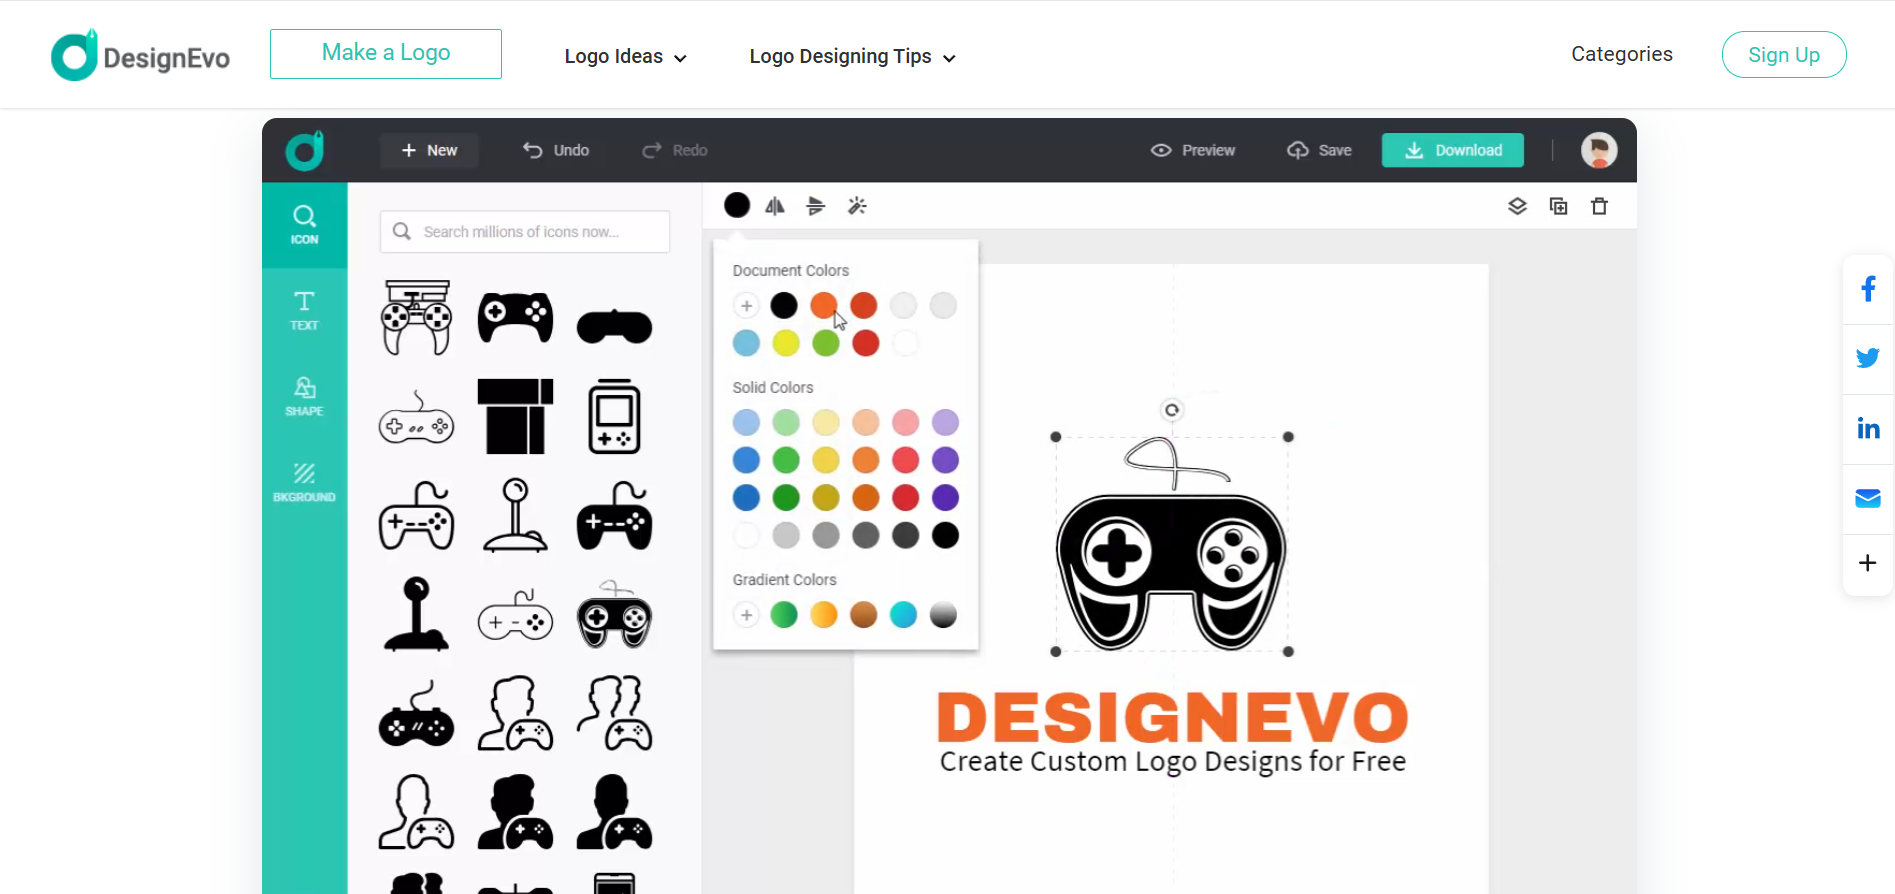The width and height of the screenshot is (1895, 894).
Task: Open the effects magic wand tool
Action: pyautogui.click(x=857, y=206)
